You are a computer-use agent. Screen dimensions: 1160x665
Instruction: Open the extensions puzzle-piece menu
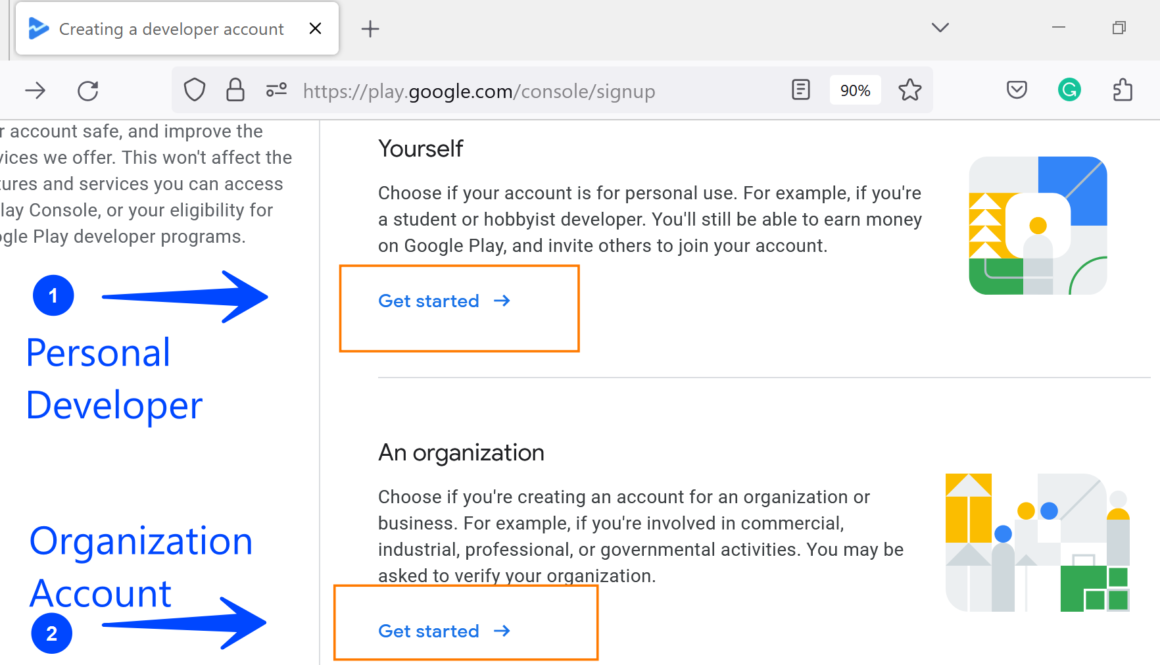[x=1122, y=91]
